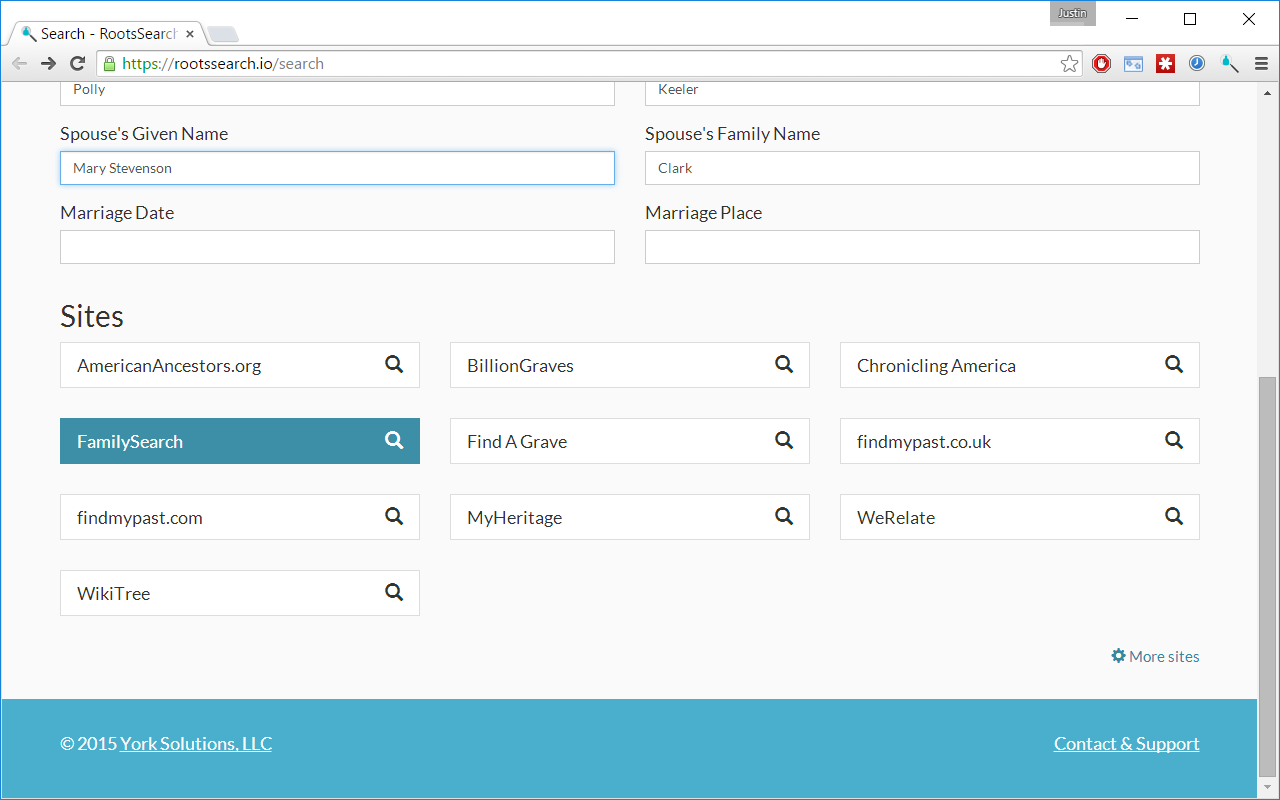Screen dimensions: 1280x800
Task: Click the WikiTree magnifier icon
Action: pos(394,592)
